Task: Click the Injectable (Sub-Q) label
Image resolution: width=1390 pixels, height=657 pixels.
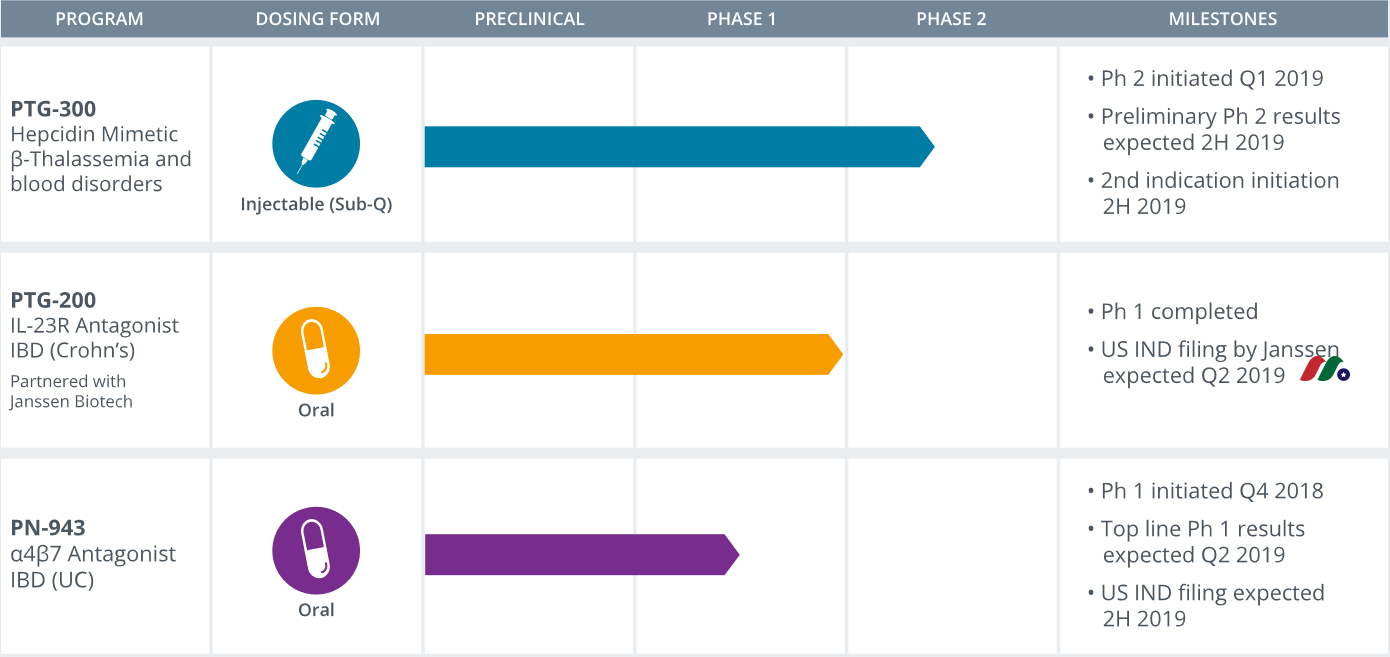Action: tap(316, 205)
